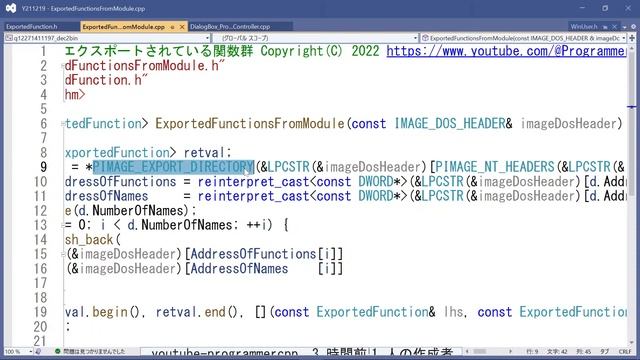Click AddressOfNames on line 16

tap(239, 269)
